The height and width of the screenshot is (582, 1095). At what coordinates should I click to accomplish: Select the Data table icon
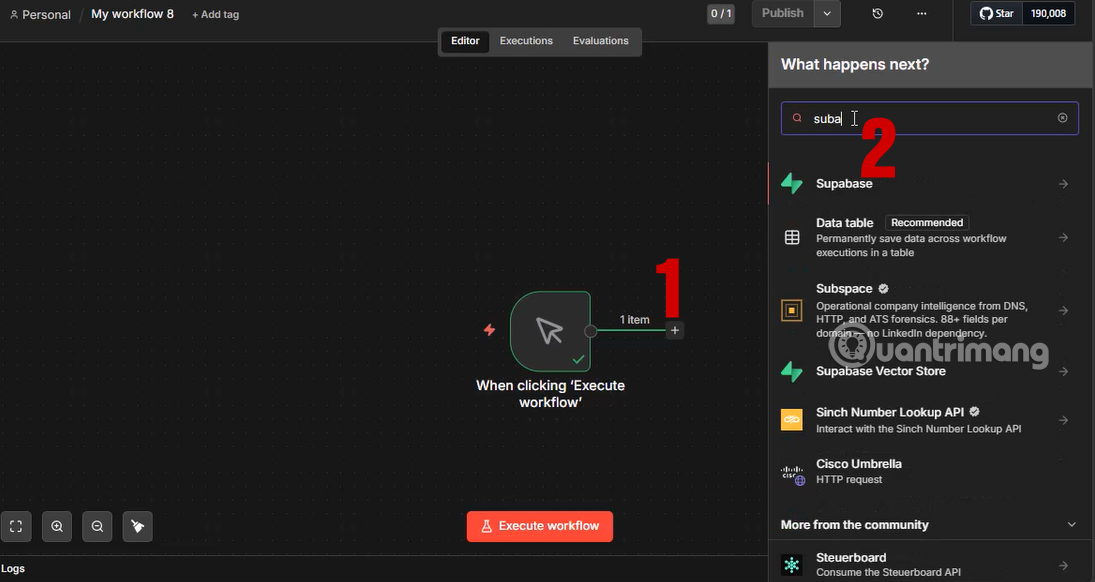coord(792,238)
